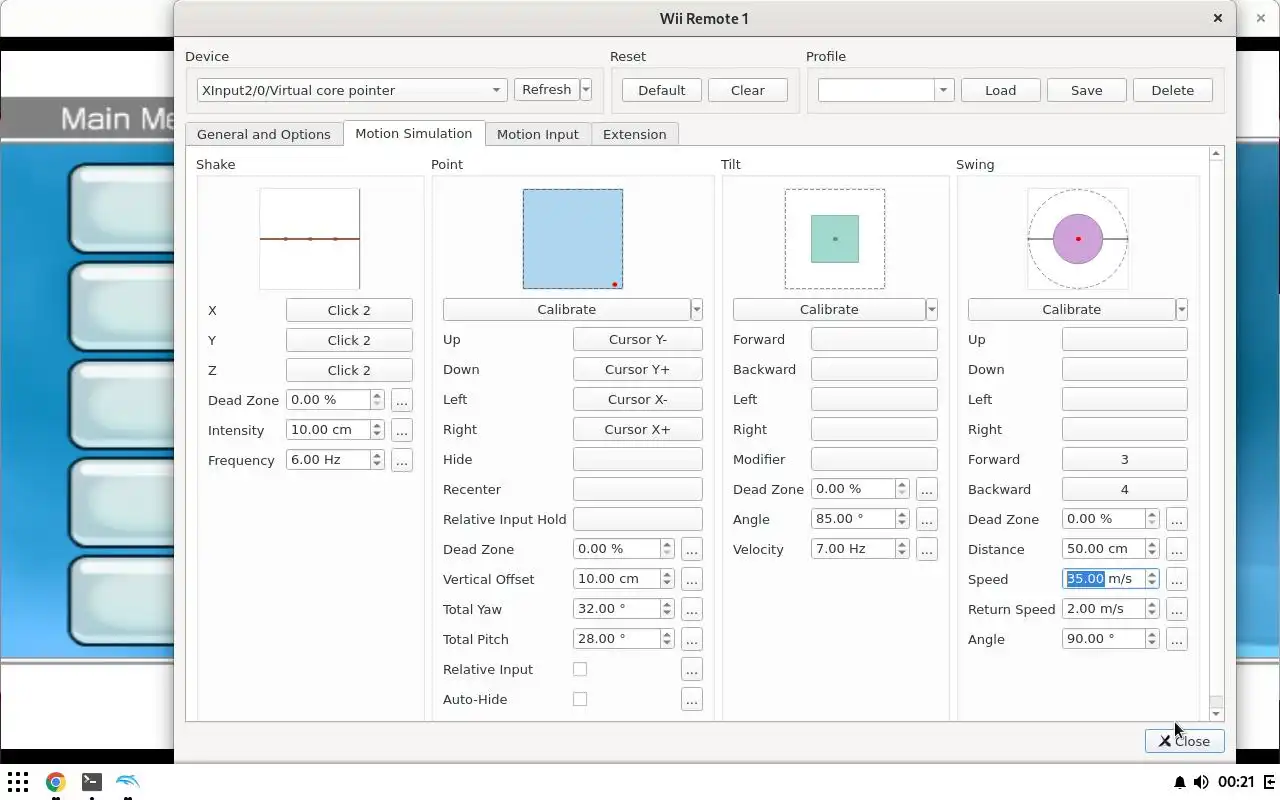Open the Motion Input tab
Image resolution: width=1280 pixels, height=800 pixels.
pyautogui.click(x=538, y=134)
